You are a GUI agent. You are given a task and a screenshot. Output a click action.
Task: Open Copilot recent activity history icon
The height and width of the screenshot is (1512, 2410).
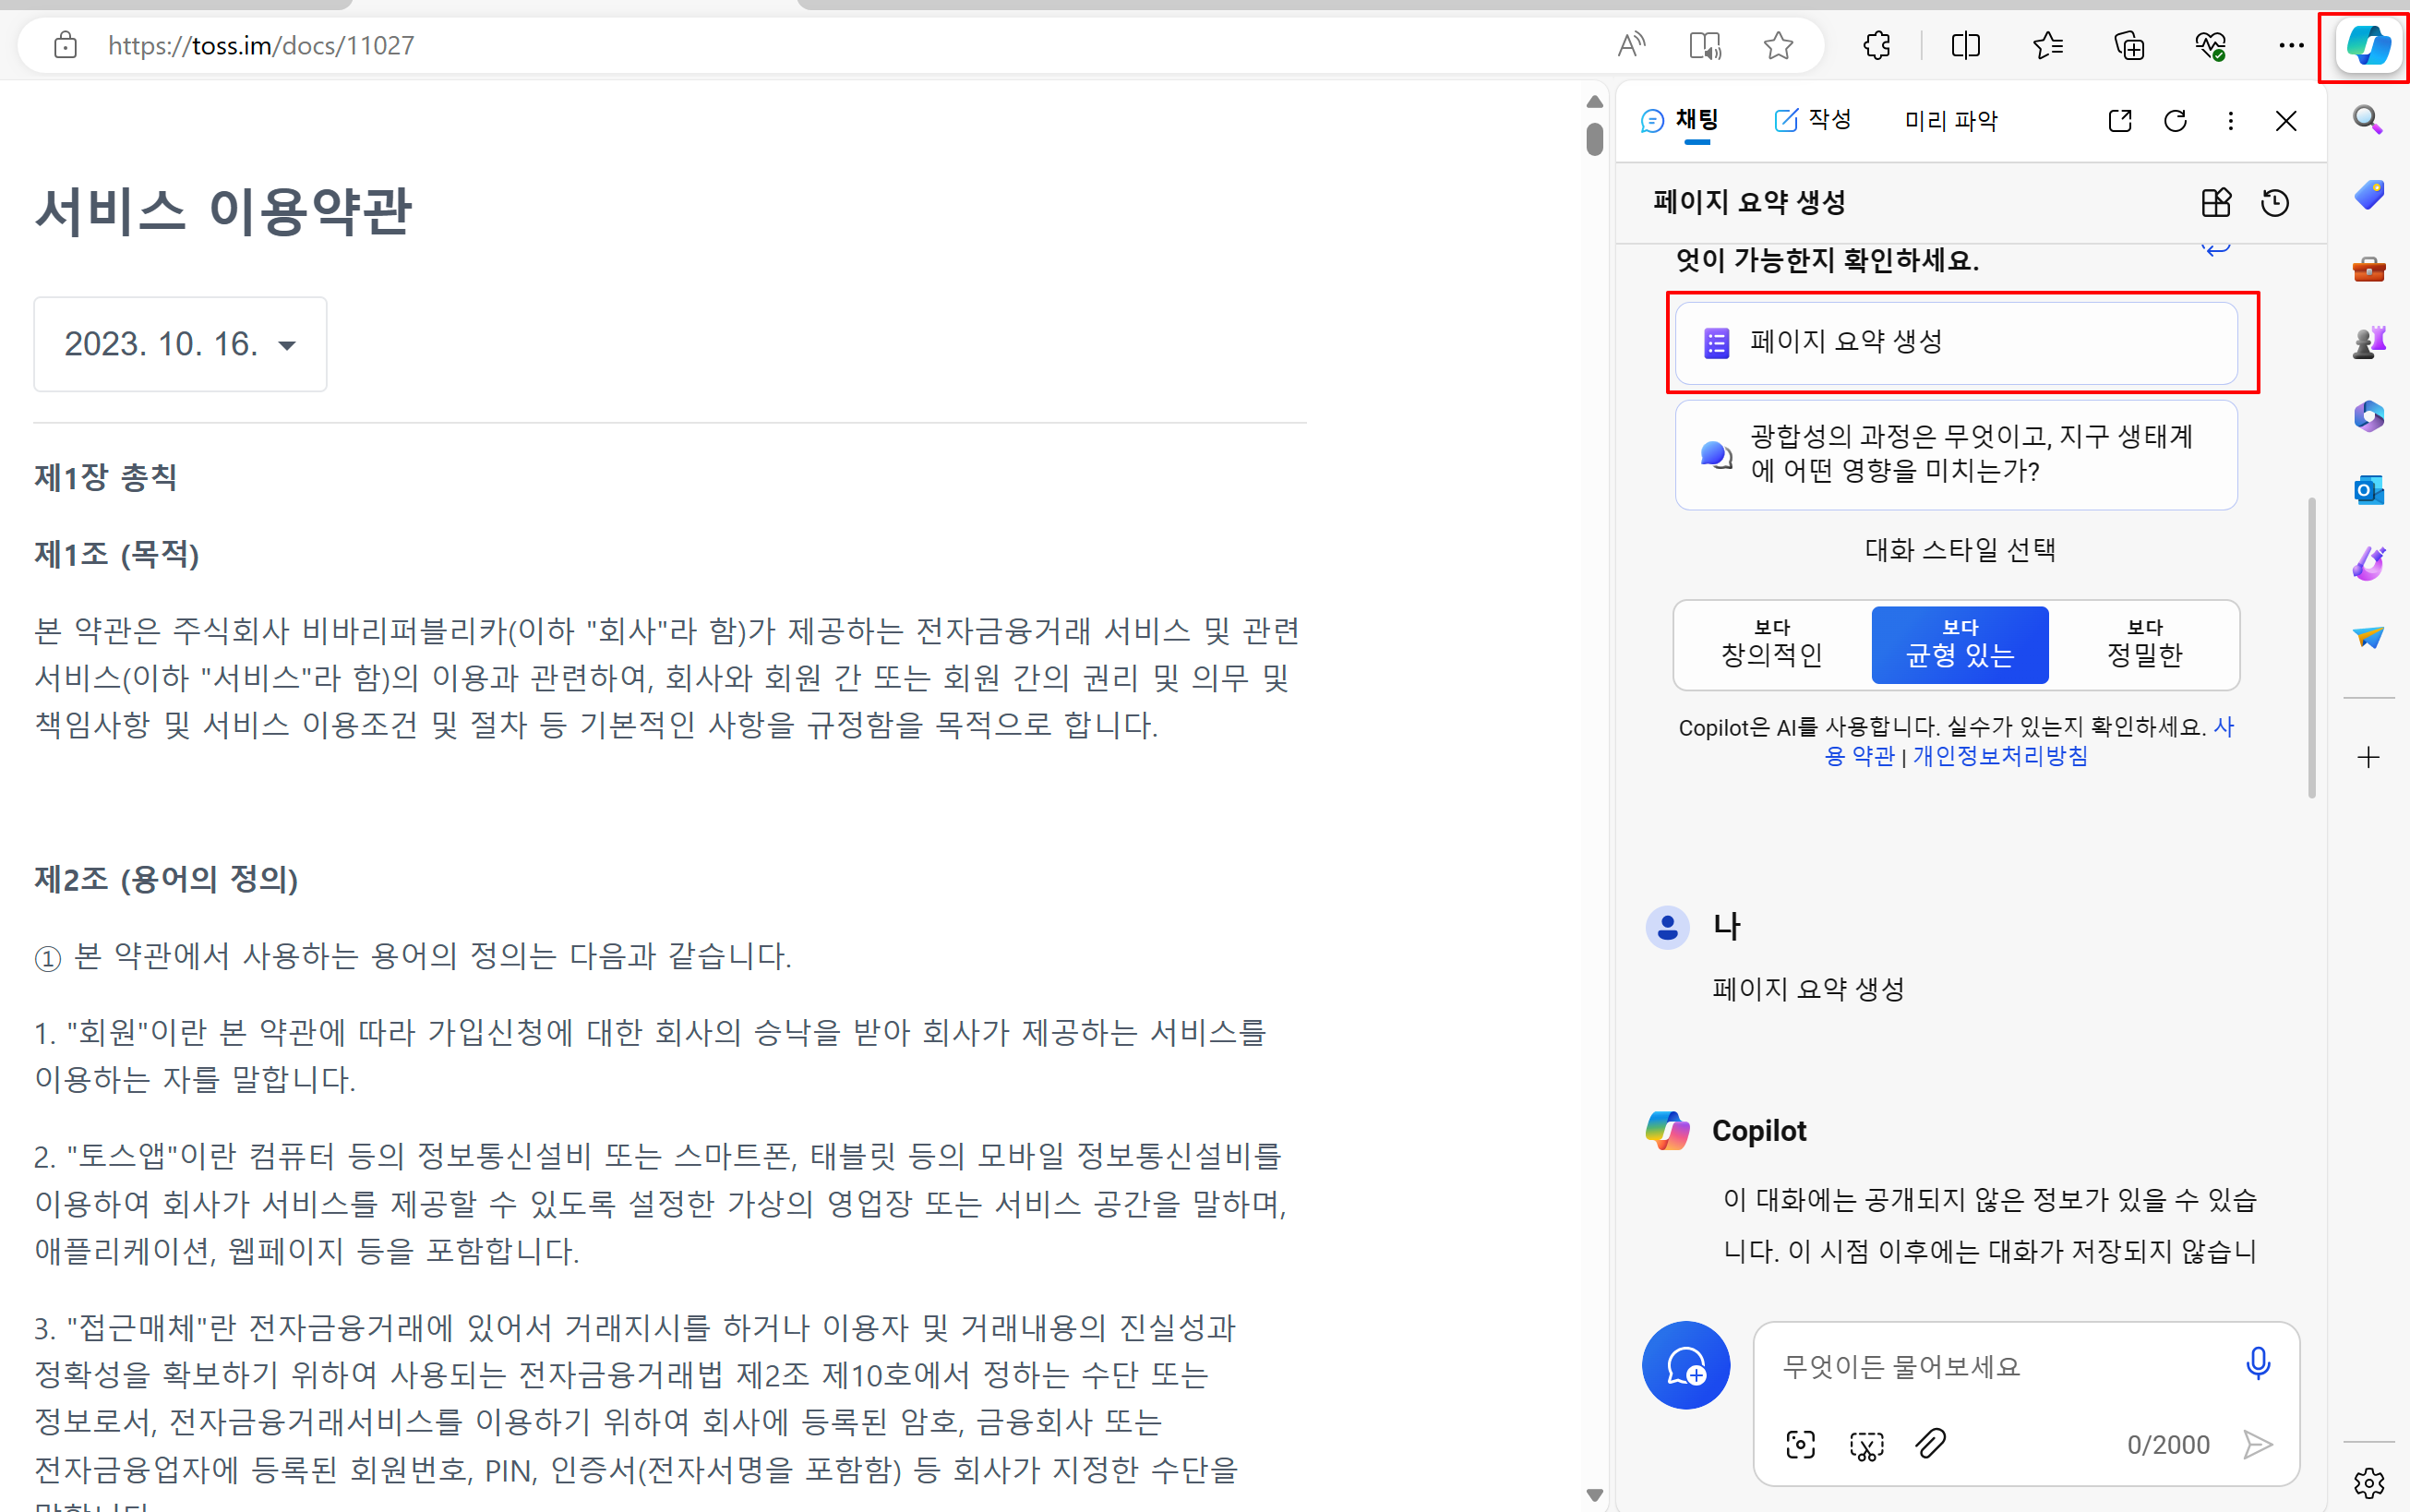point(2275,203)
